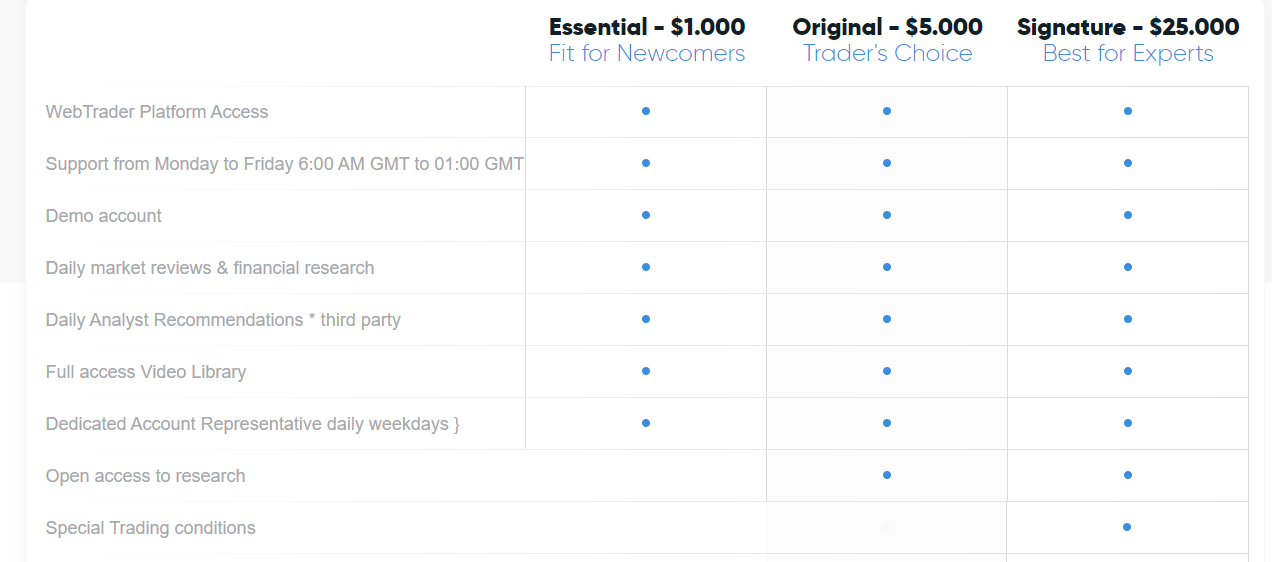Select the Essential - $1.000 plan heading
1272x562 pixels.
(x=647, y=27)
